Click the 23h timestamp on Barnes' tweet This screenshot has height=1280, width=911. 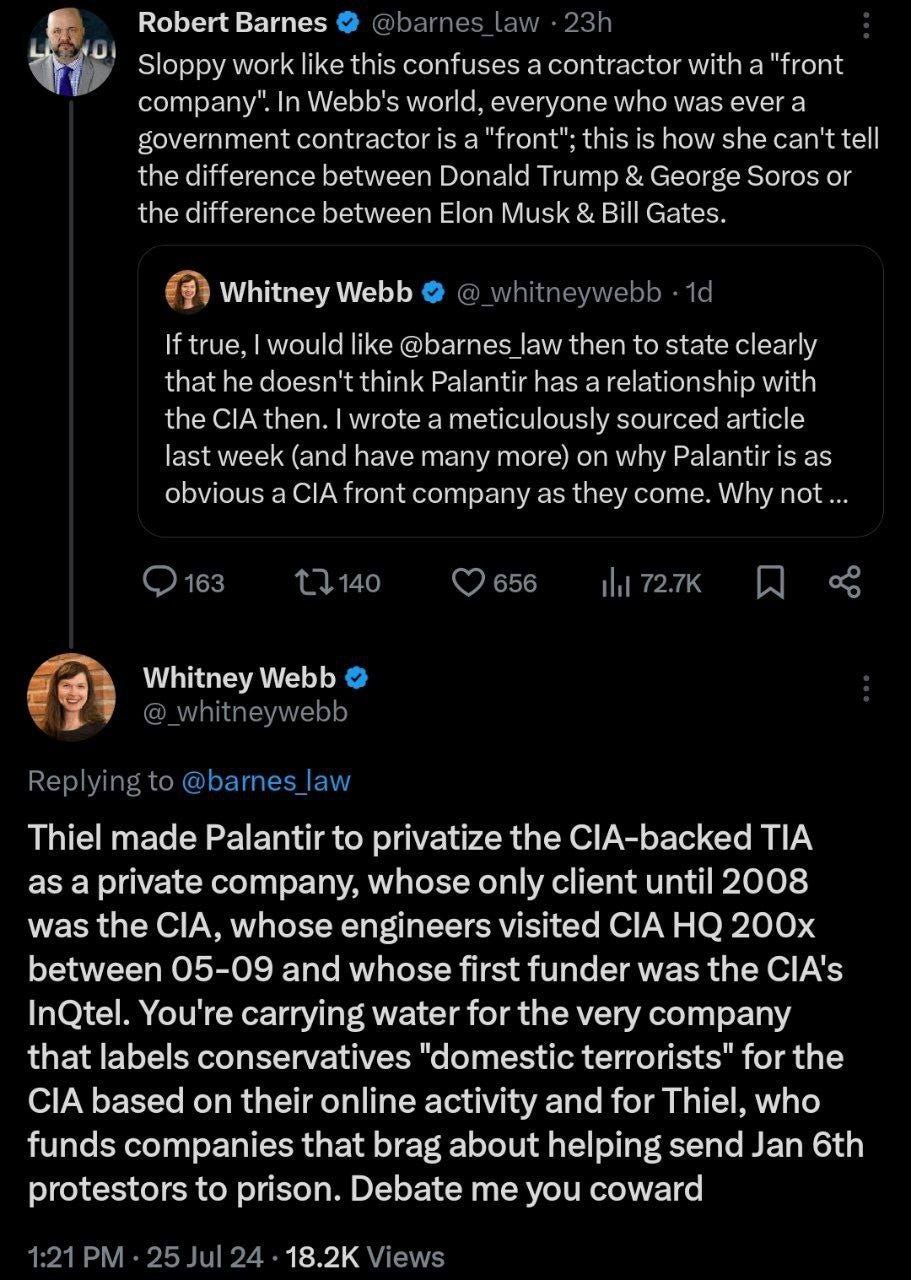(588, 23)
